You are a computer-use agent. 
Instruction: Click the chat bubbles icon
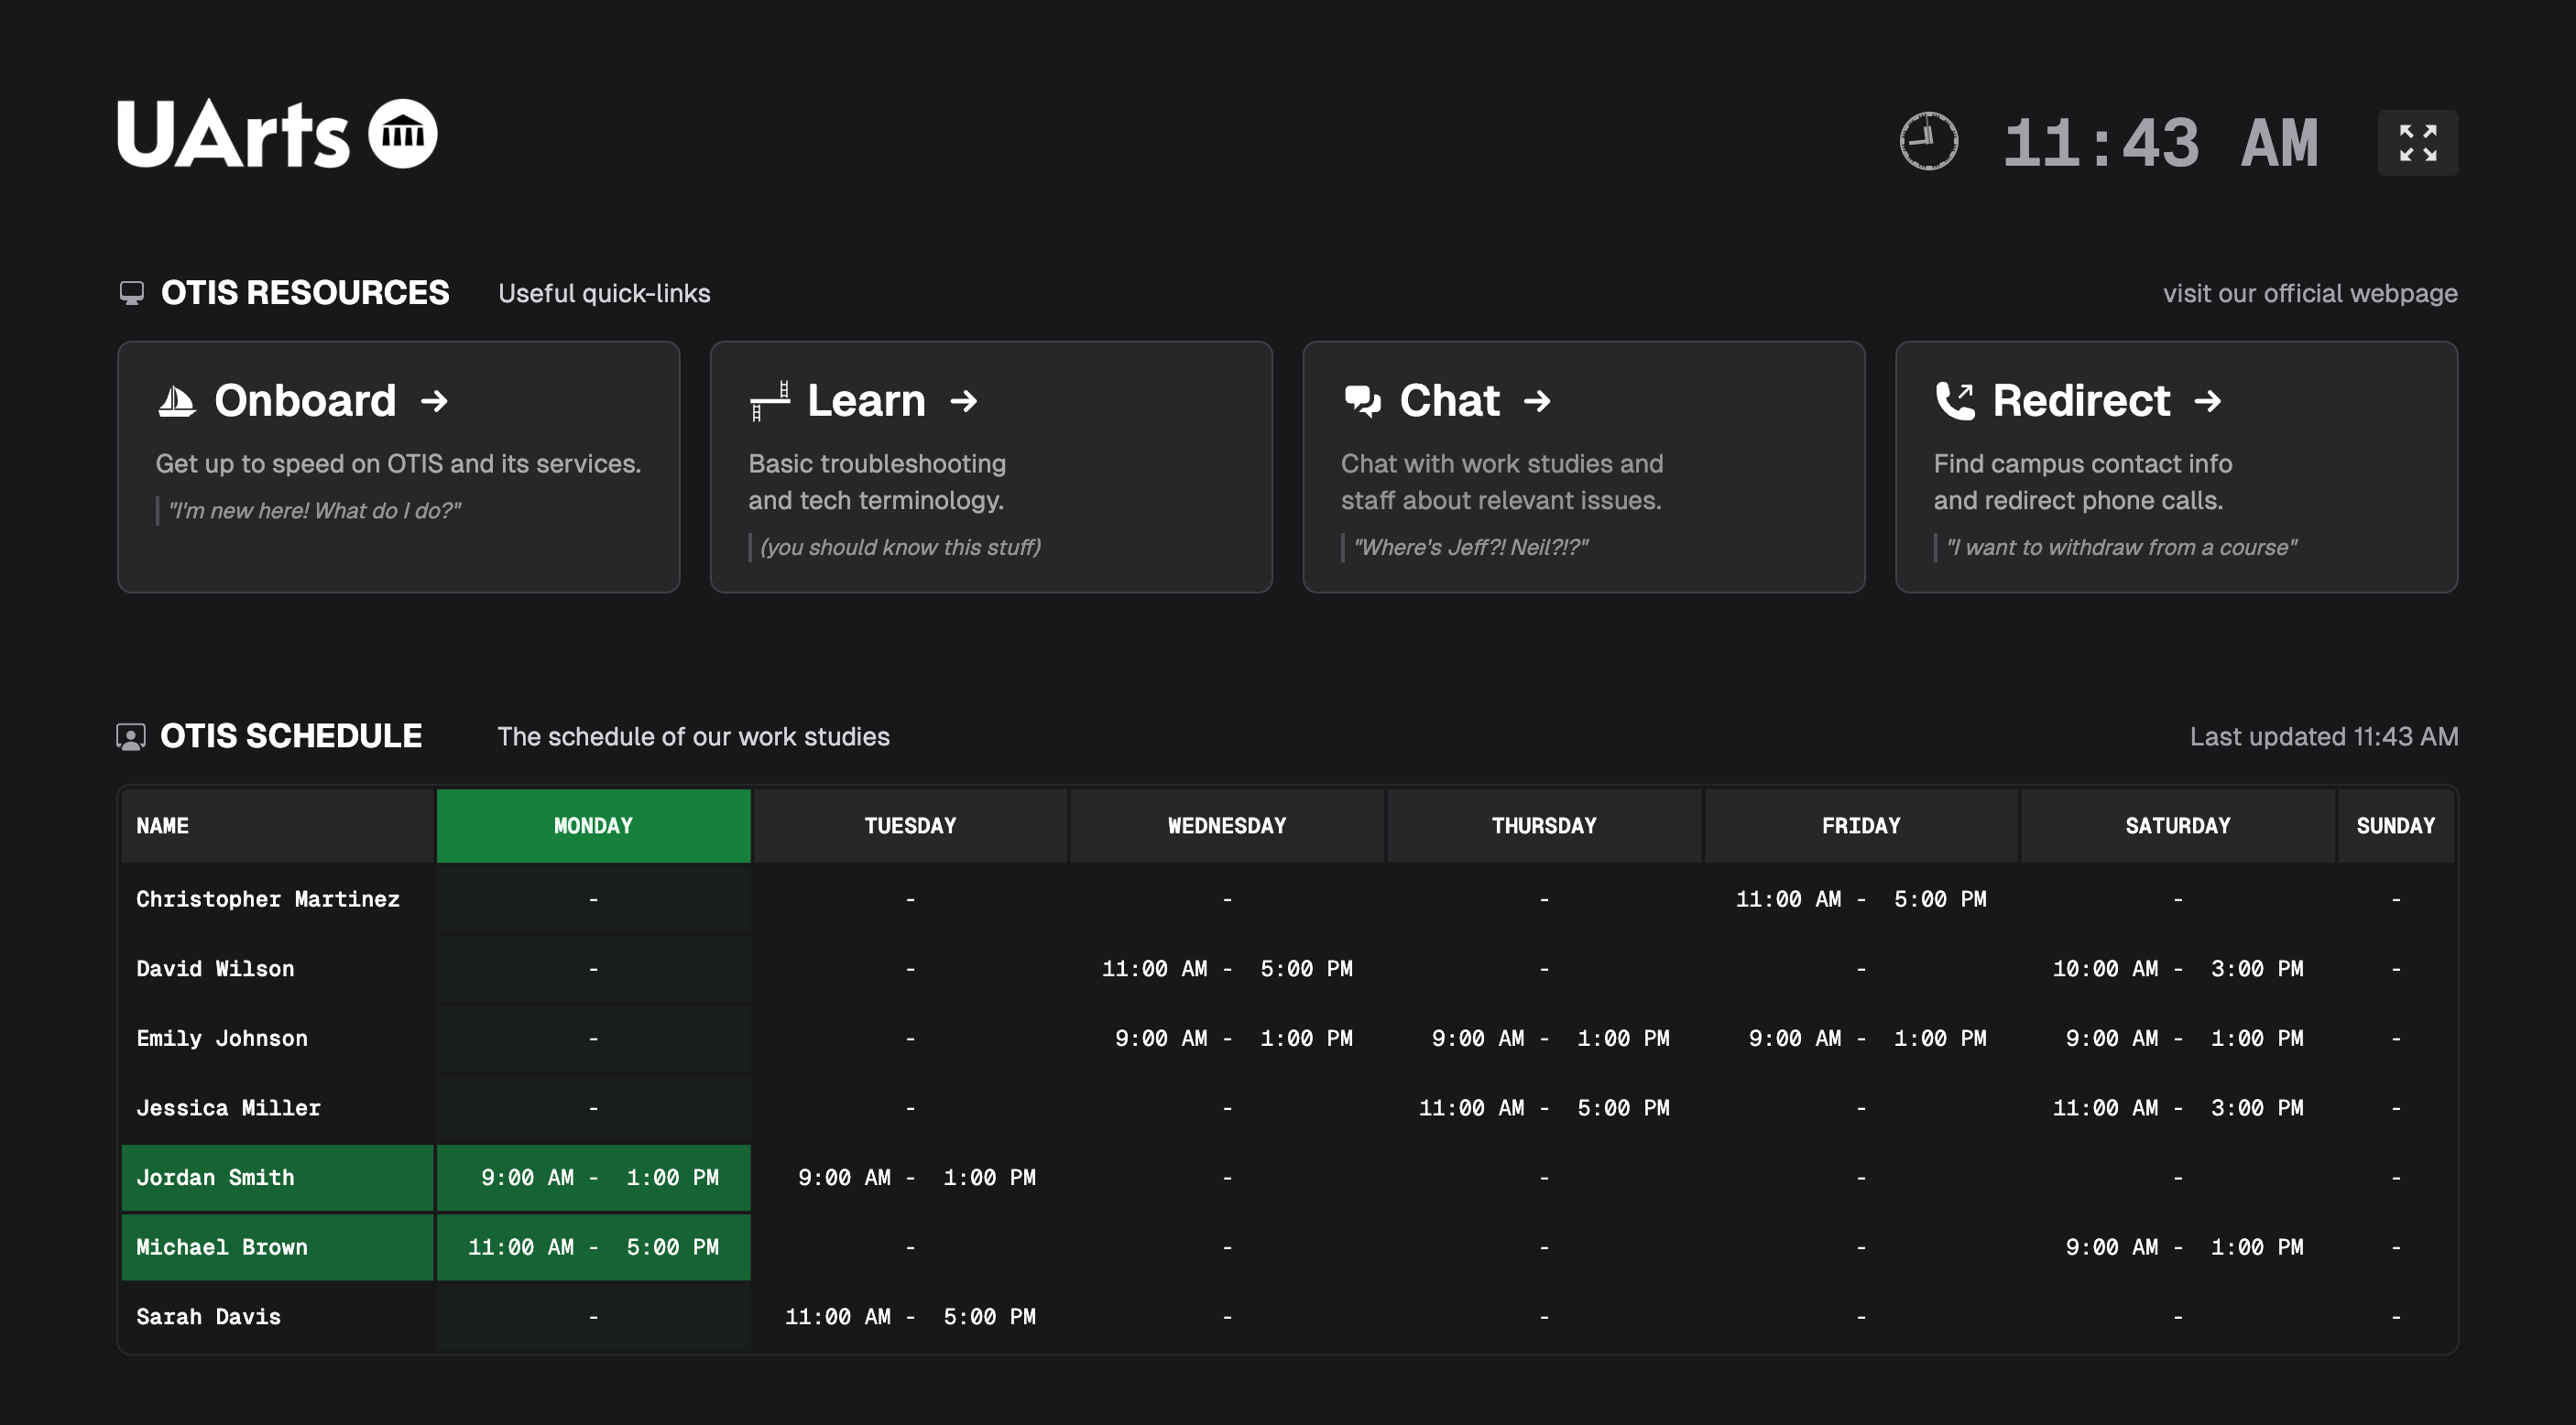1362,401
